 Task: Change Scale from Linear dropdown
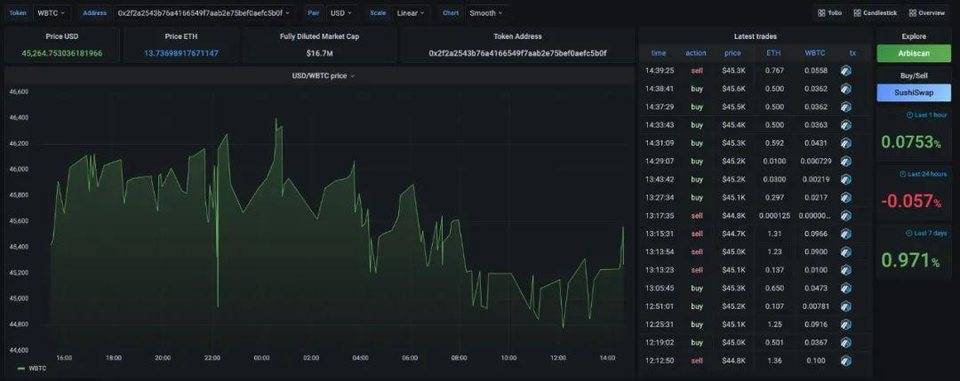[x=410, y=13]
